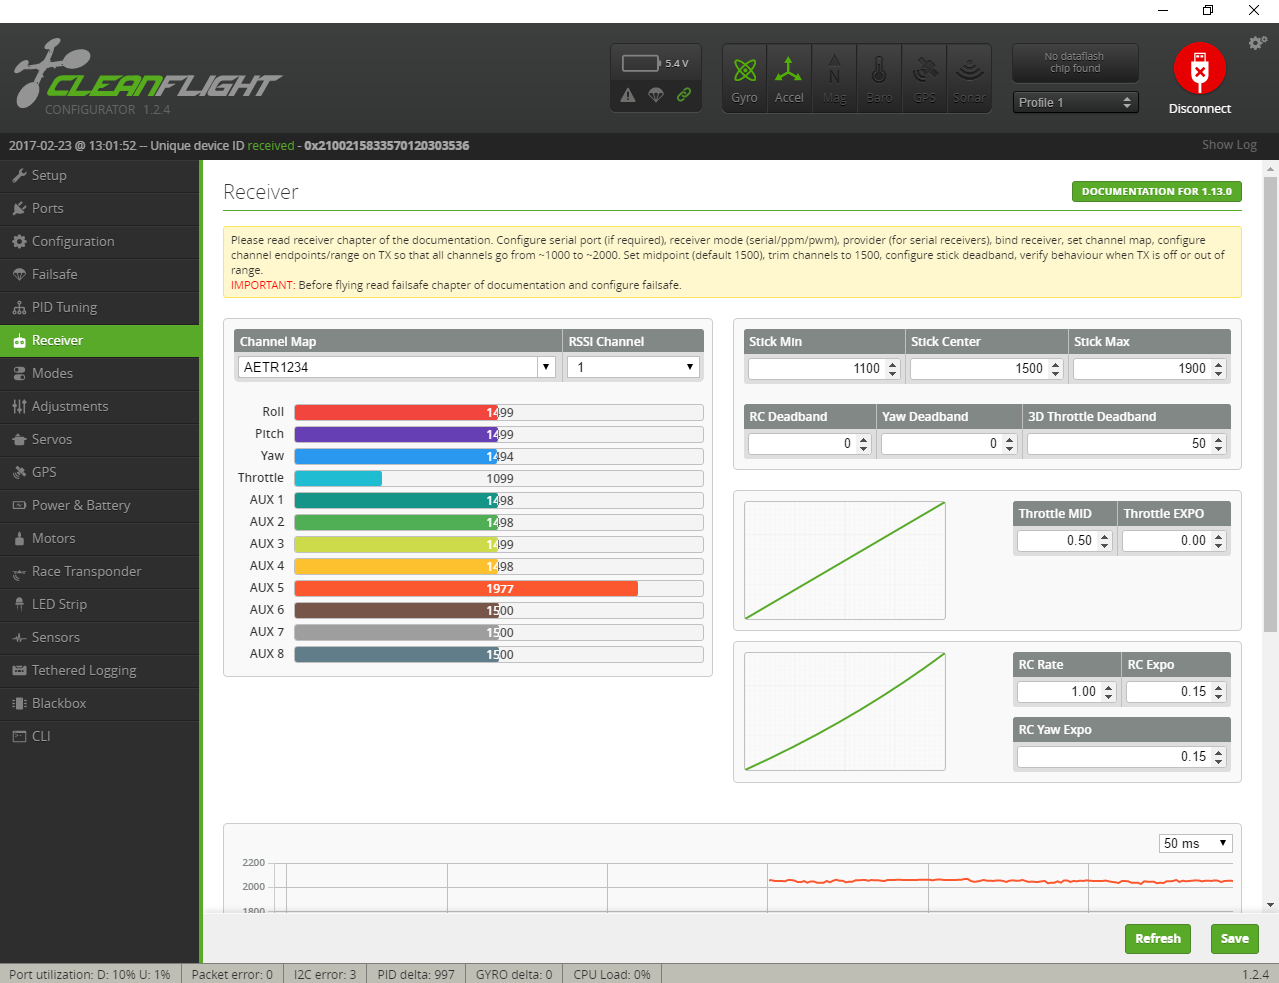Open Documentation for 1.13.0

pos(1156,191)
